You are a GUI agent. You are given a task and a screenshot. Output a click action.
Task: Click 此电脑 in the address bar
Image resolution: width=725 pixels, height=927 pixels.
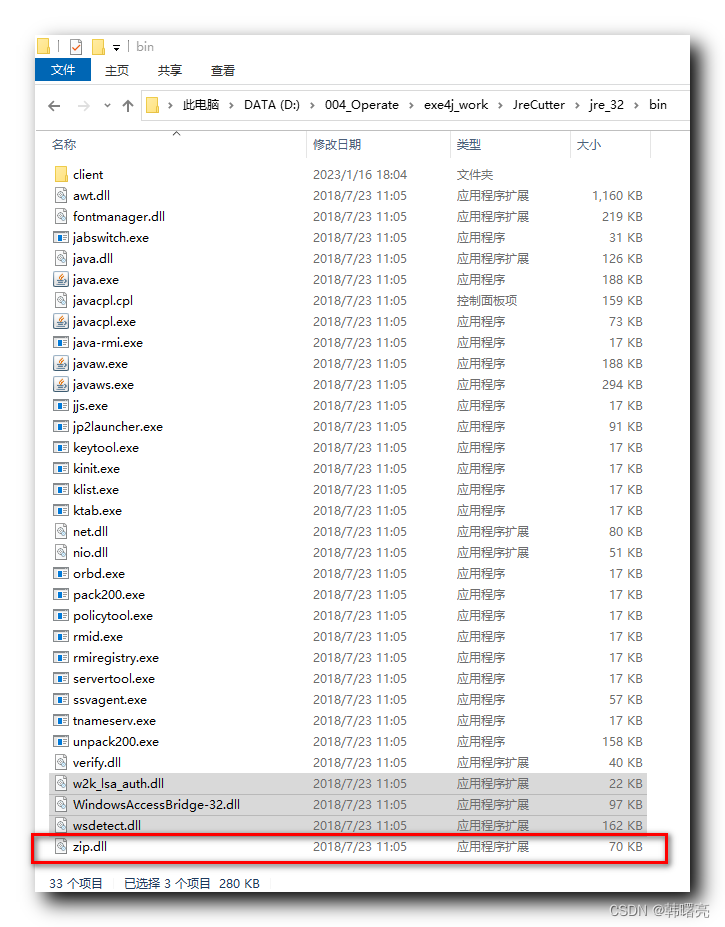coord(200,105)
